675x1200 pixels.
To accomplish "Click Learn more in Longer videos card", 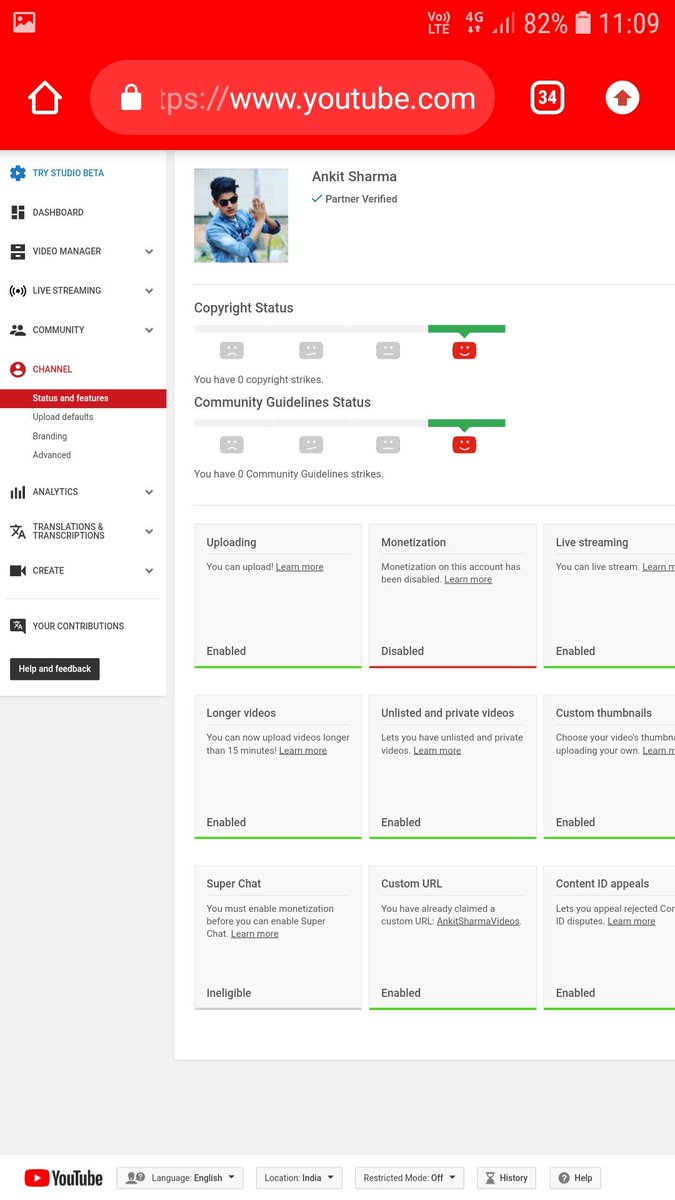I will click(303, 751).
